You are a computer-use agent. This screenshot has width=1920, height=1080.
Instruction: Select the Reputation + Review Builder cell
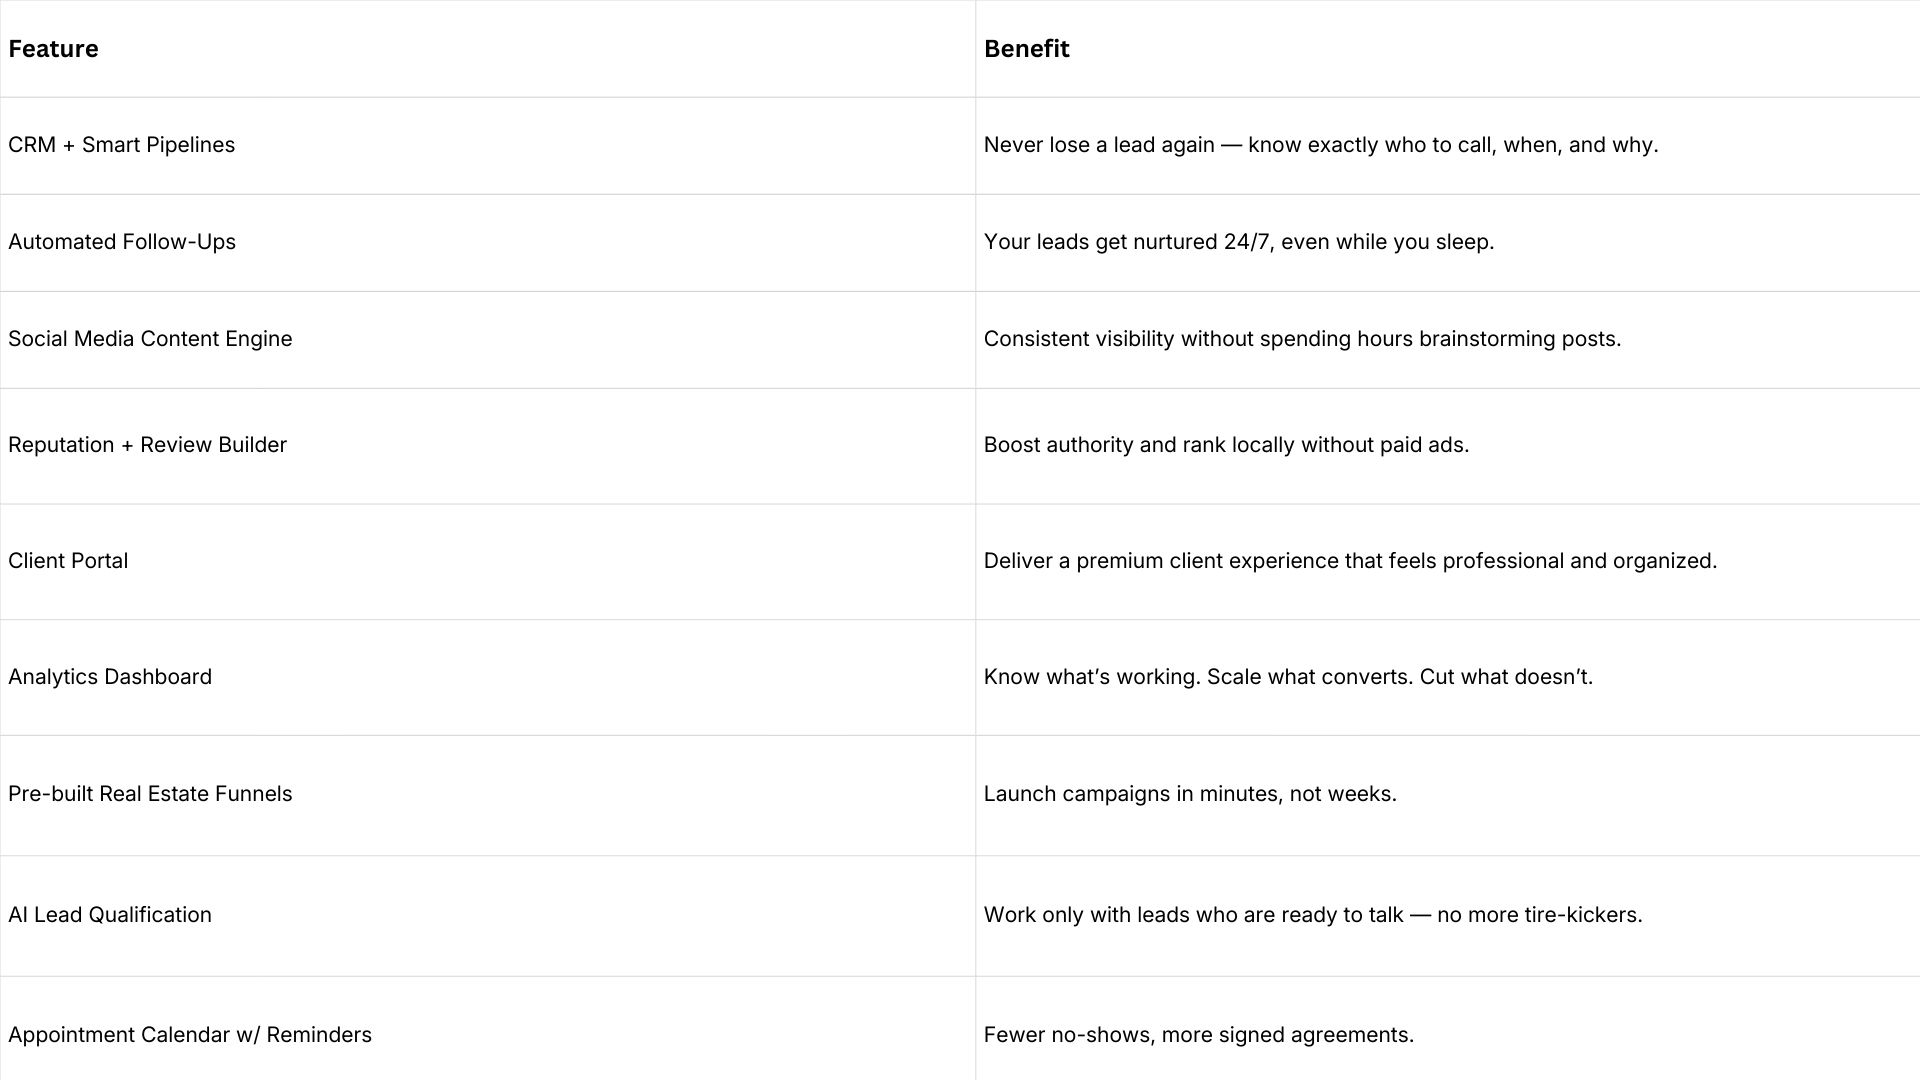click(x=147, y=445)
